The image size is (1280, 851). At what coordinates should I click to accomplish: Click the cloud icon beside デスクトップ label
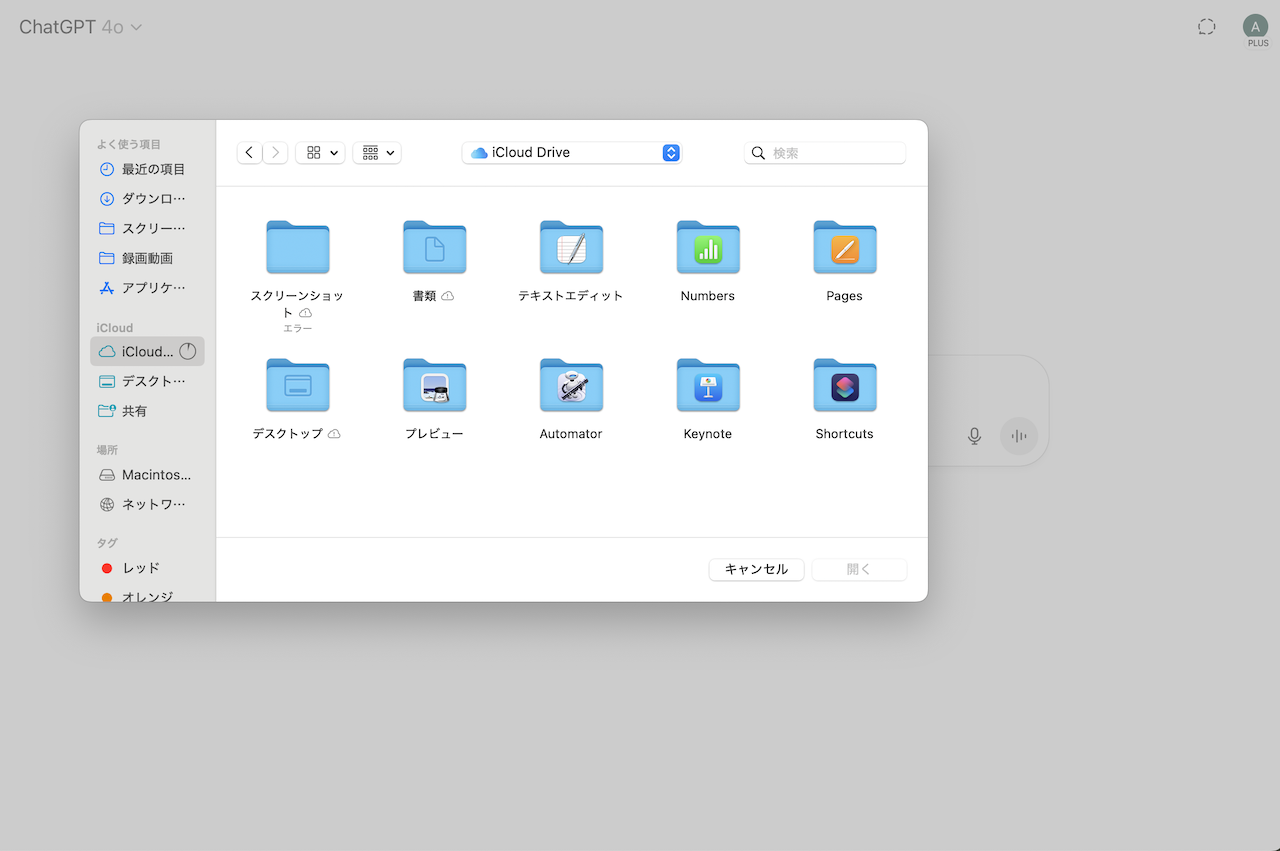[x=334, y=434]
